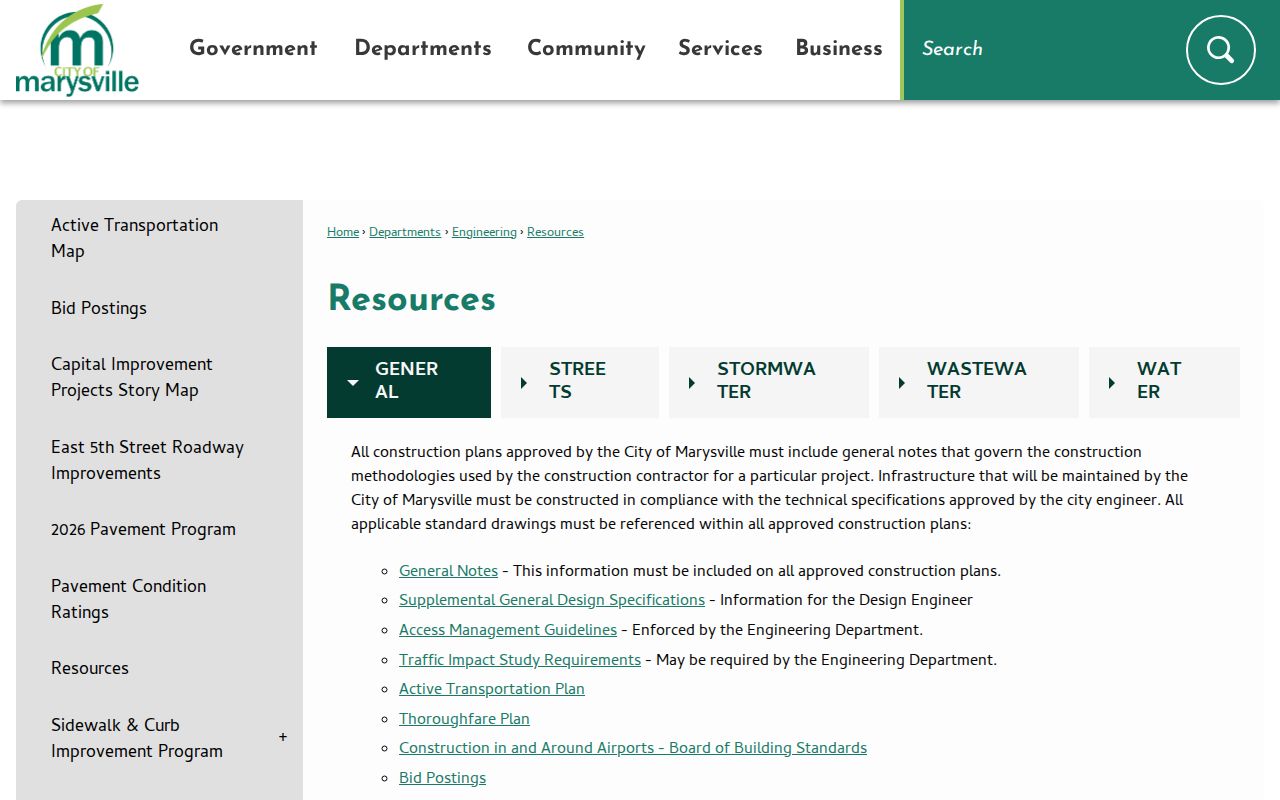Viewport: 1280px width, 800px height.
Task: Go to Engineering breadcrumb
Action: tap(484, 232)
